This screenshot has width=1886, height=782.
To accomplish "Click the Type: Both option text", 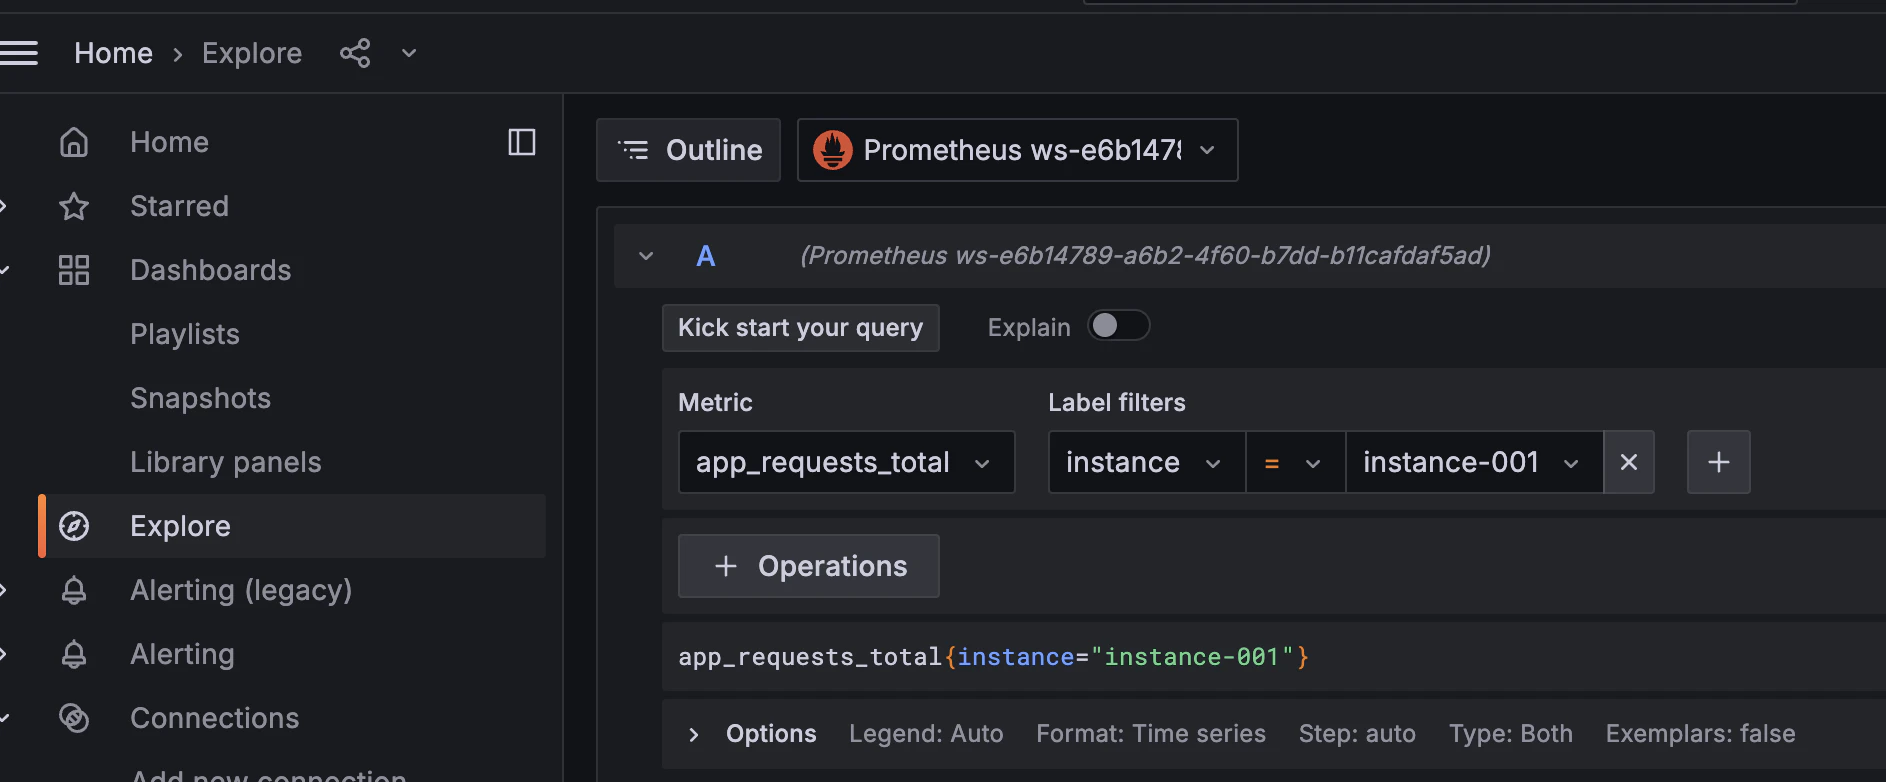I will (x=1511, y=734).
